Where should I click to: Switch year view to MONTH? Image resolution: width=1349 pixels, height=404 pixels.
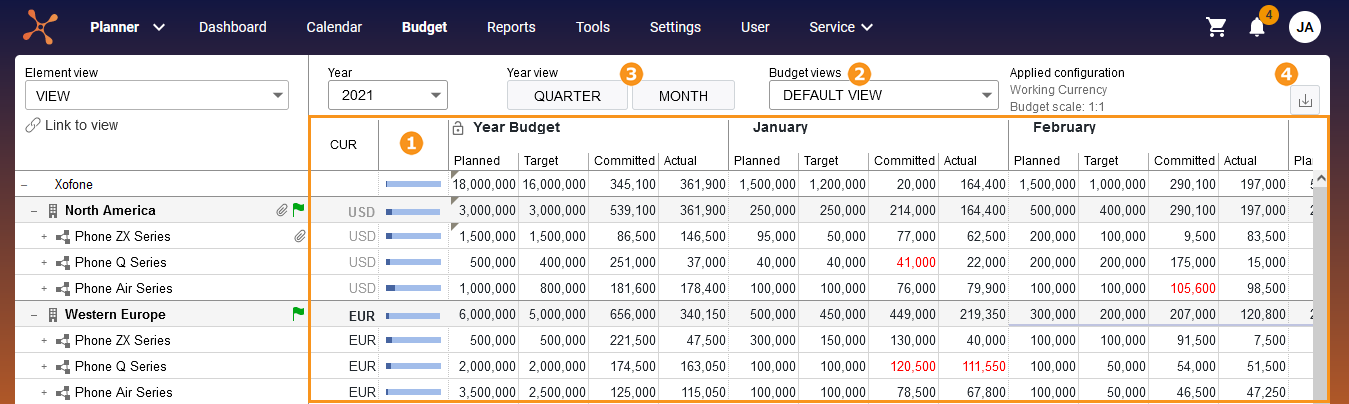point(683,96)
